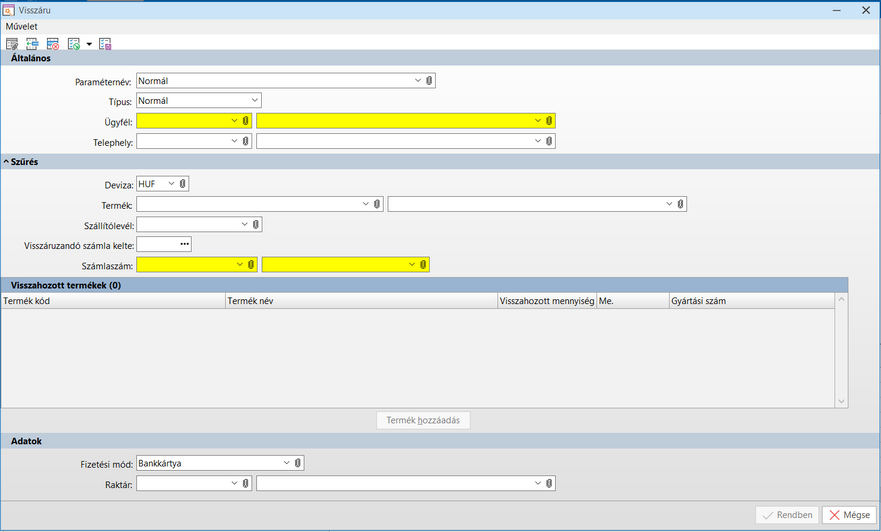Click the paperclip icon next to Paraméternév
The width and height of the screenshot is (881, 532).
429,81
